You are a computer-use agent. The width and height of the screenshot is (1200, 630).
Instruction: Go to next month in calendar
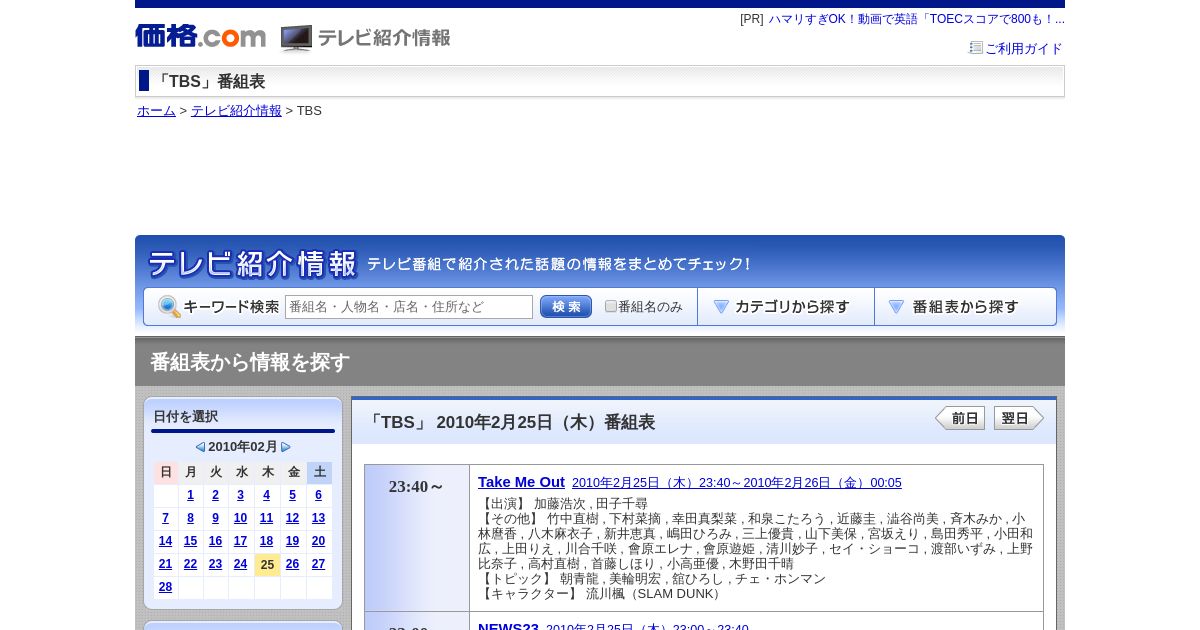pos(286,447)
